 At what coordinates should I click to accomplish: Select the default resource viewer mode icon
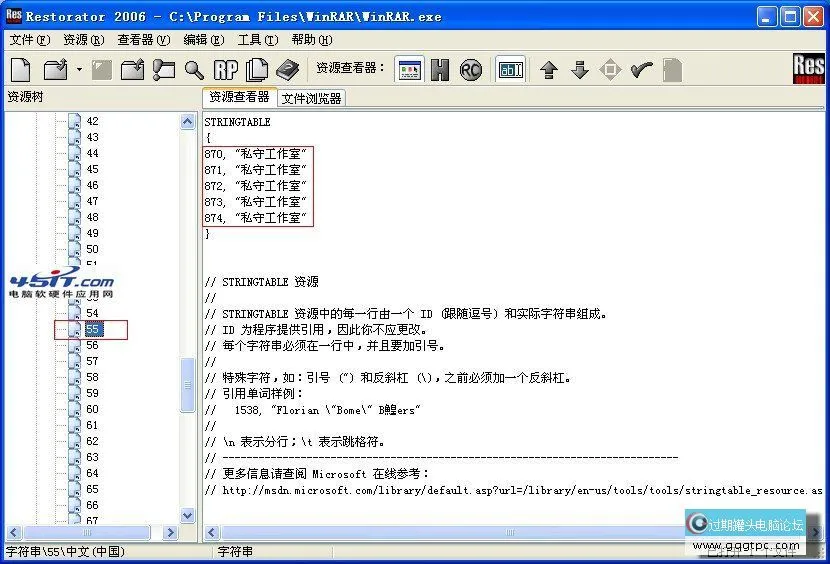click(x=409, y=69)
